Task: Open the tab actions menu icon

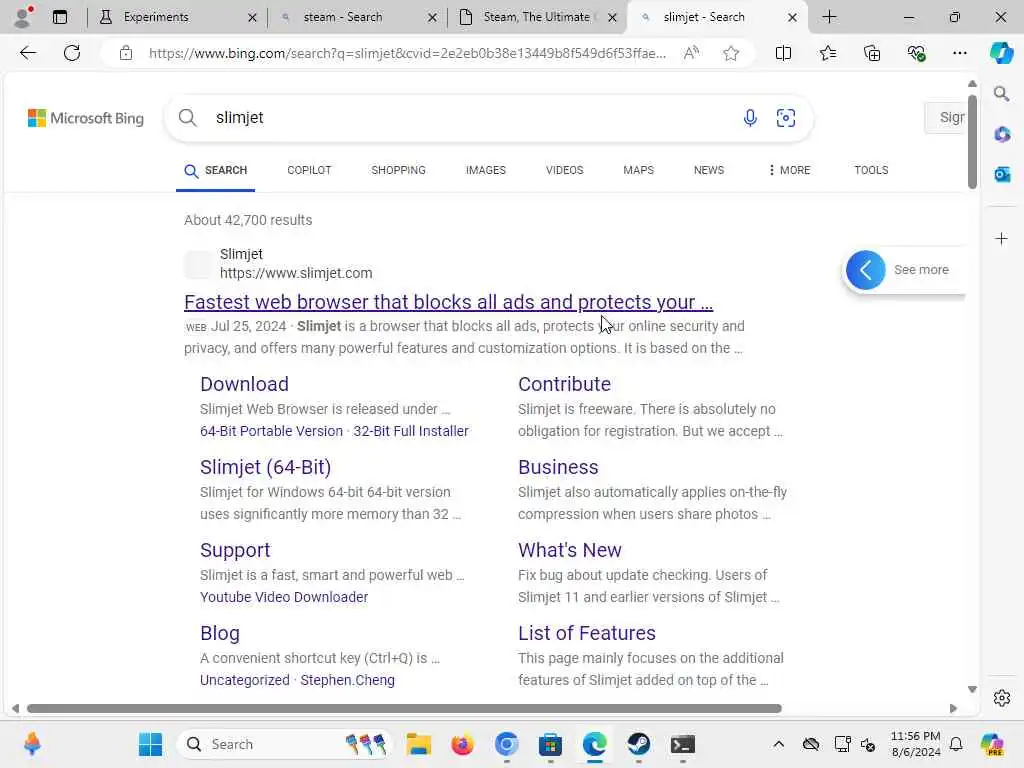Action: point(59,17)
